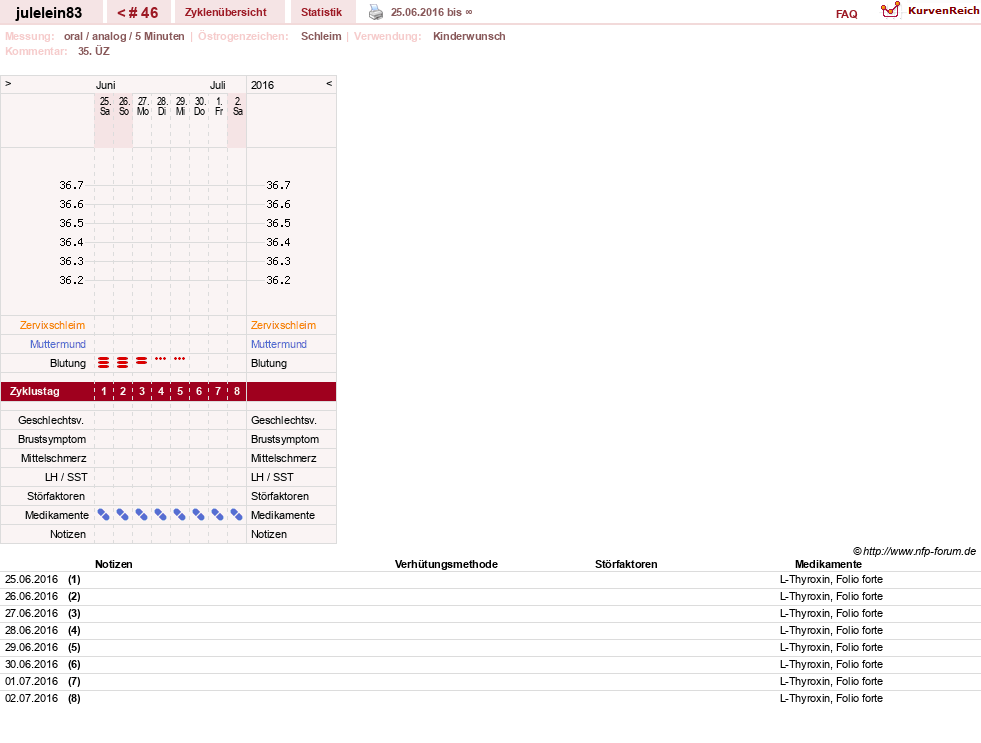The image size is (981, 743).
Task: Click the right 36.2 temperature label
Action: tap(278, 280)
